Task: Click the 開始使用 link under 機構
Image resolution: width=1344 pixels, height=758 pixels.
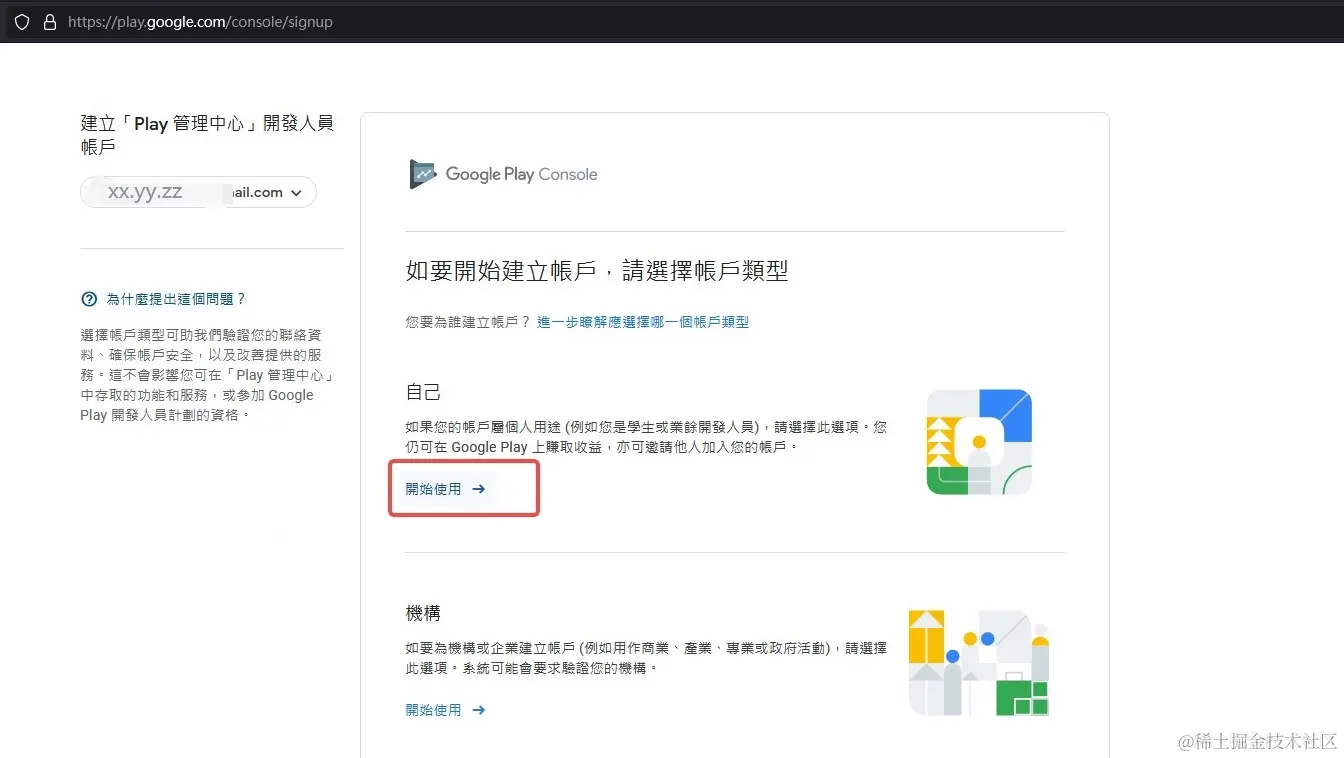Action: point(445,710)
